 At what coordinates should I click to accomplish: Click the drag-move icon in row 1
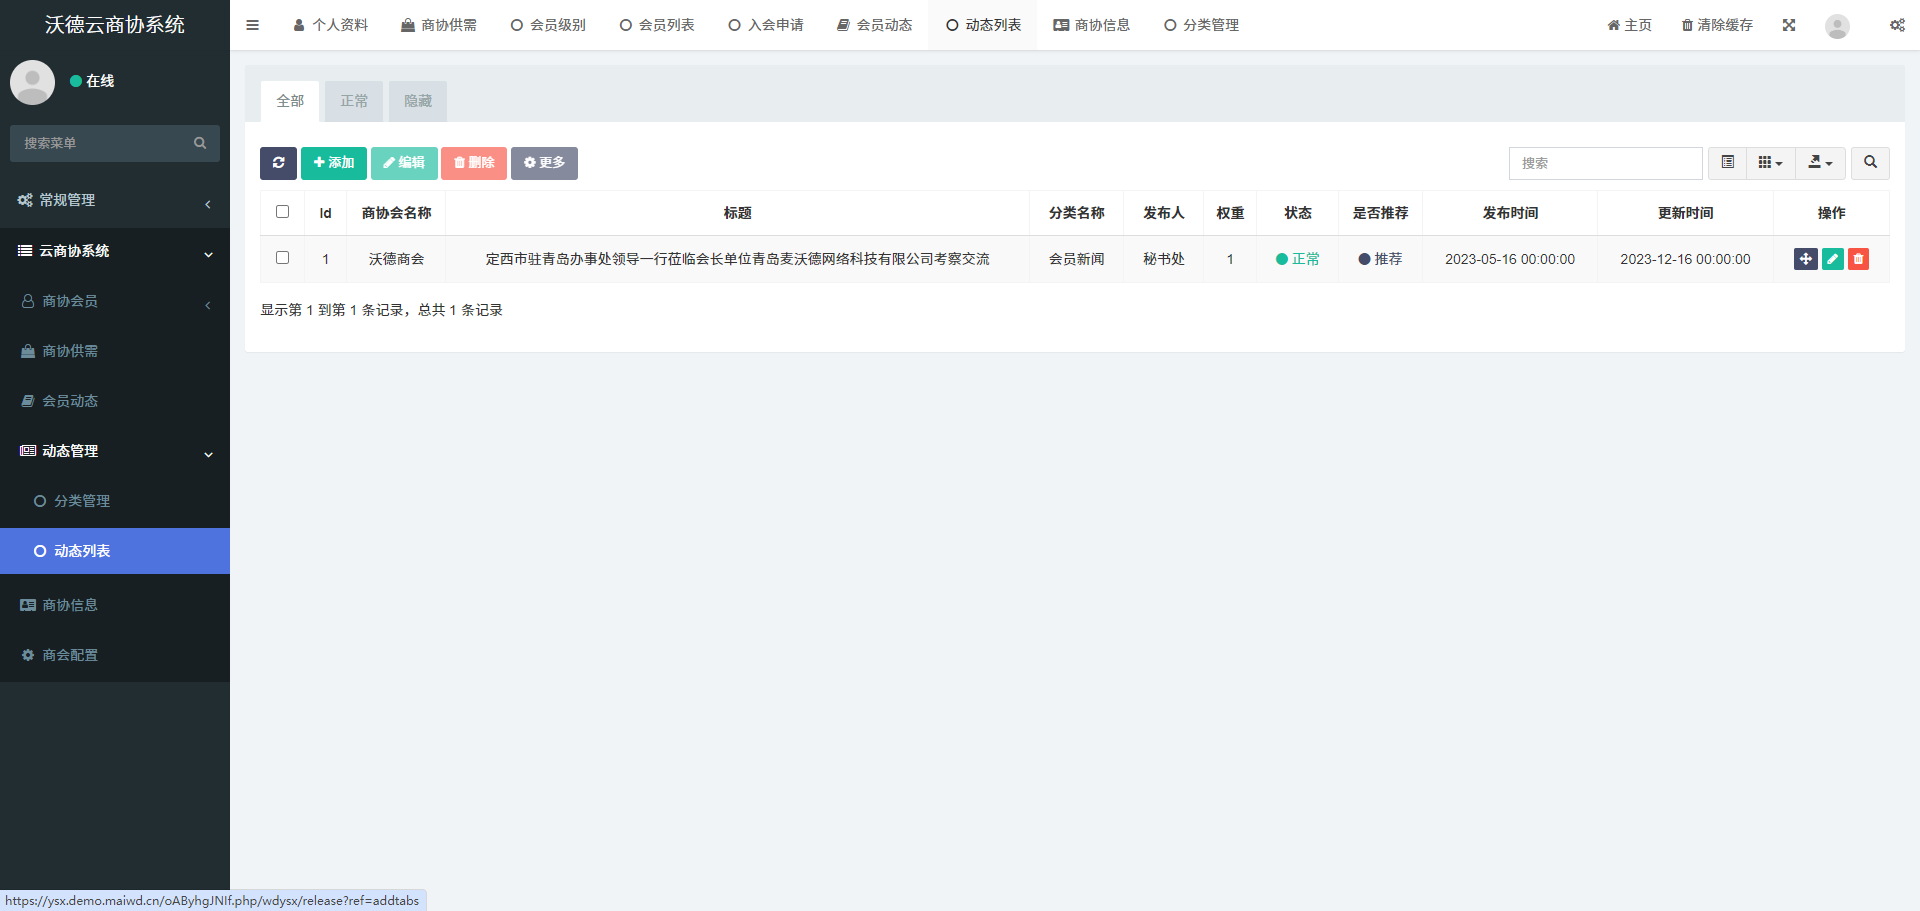pyautogui.click(x=1805, y=259)
